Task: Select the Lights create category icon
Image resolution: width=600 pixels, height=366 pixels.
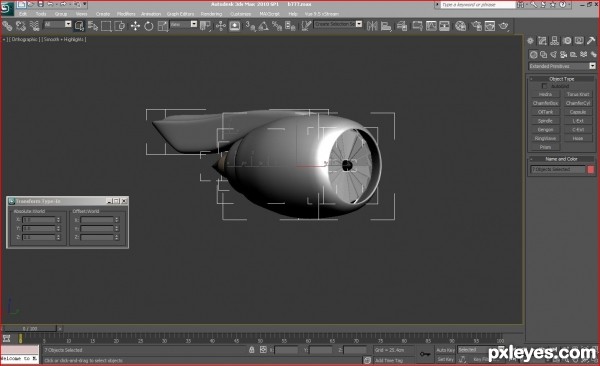Action: click(553, 54)
